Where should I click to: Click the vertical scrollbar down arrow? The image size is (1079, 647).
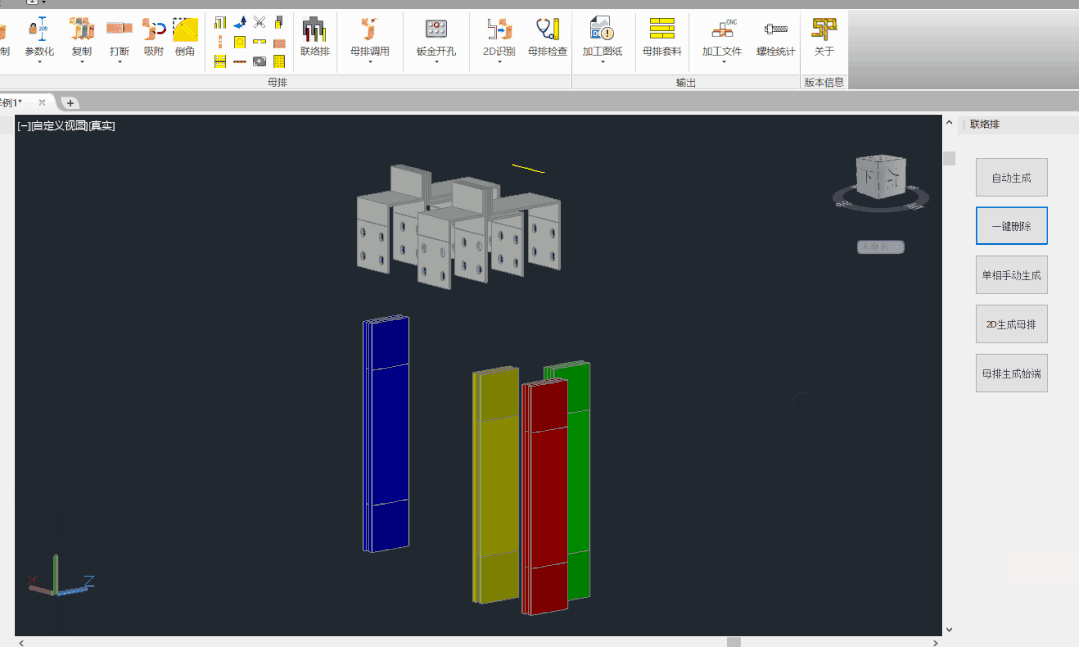click(x=949, y=629)
